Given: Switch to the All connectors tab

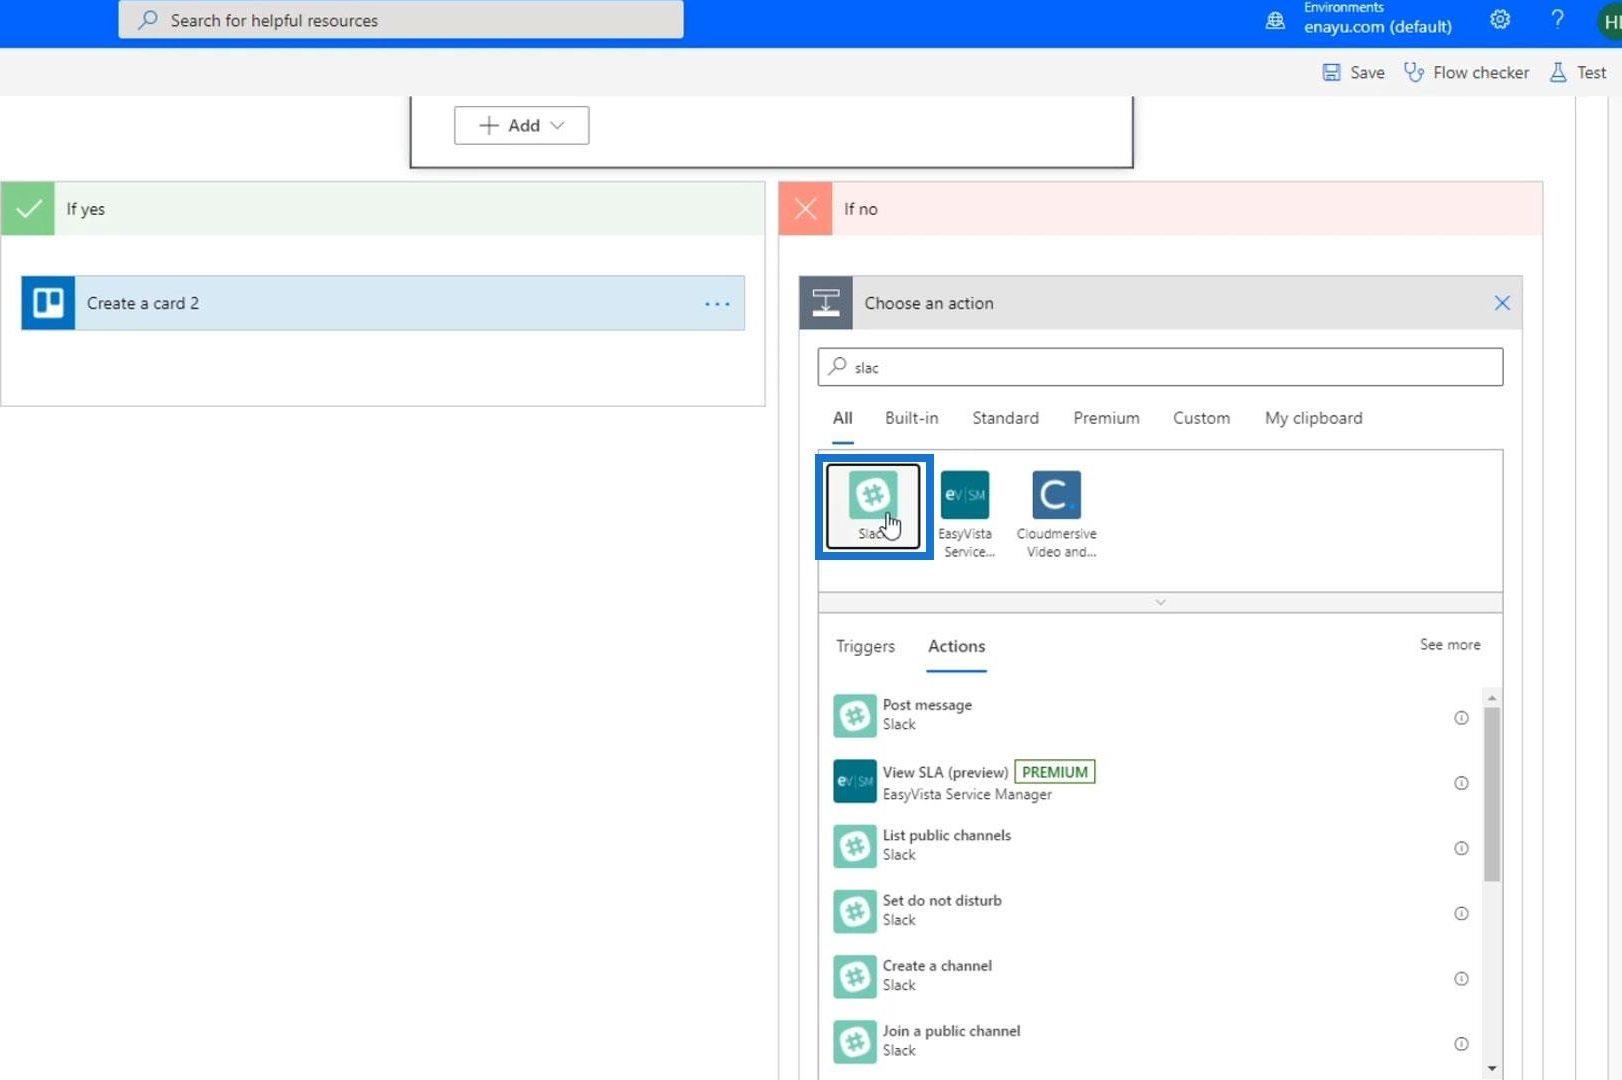Looking at the screenshot, I should coord(843,418).
